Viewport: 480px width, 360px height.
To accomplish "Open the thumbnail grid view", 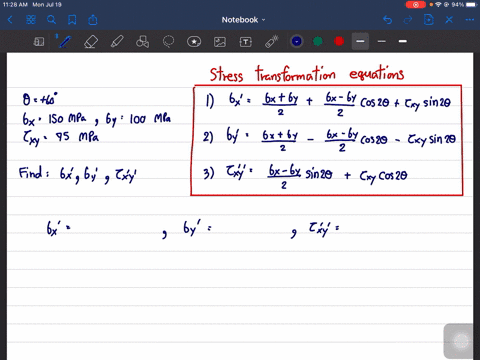I will pos(31,20).
